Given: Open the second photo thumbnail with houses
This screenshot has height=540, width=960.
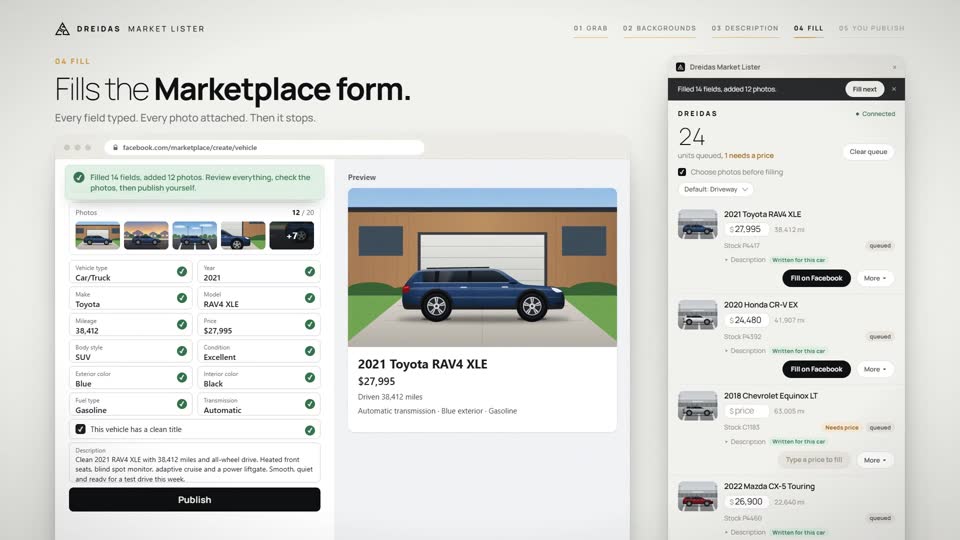Looking at the screenshot, I should point(146,235).
